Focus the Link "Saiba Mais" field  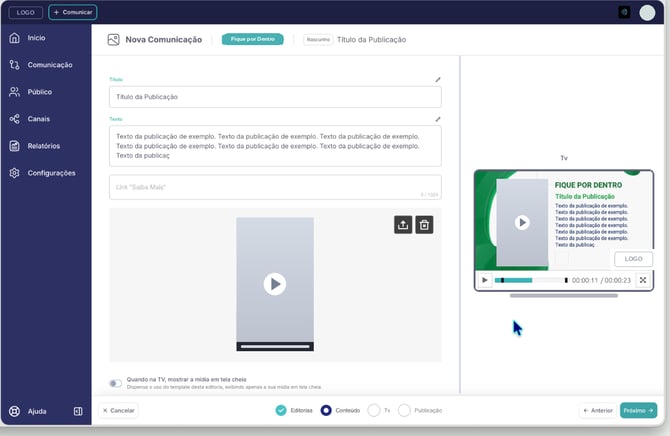tap(275, 187)
